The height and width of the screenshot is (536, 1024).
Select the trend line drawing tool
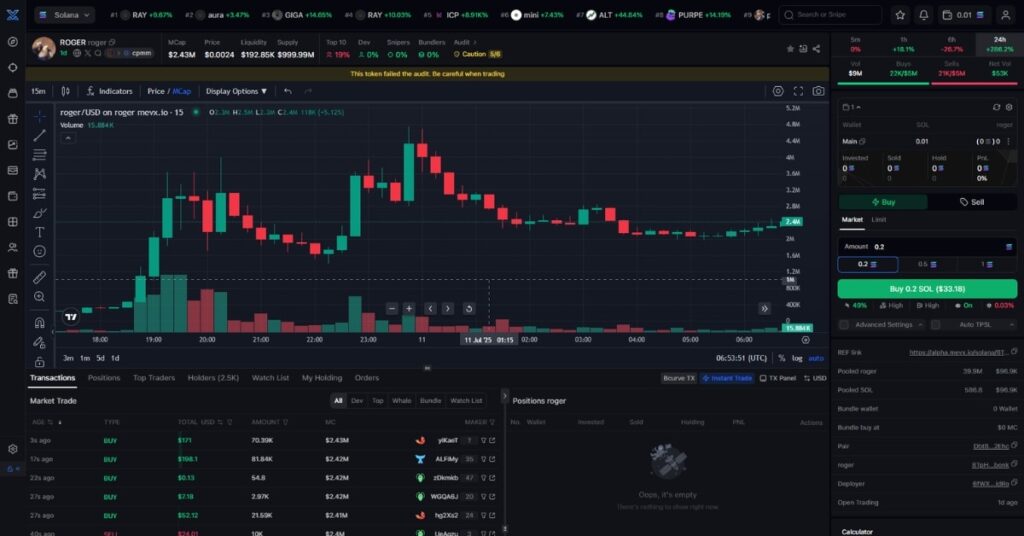(39, 135)
